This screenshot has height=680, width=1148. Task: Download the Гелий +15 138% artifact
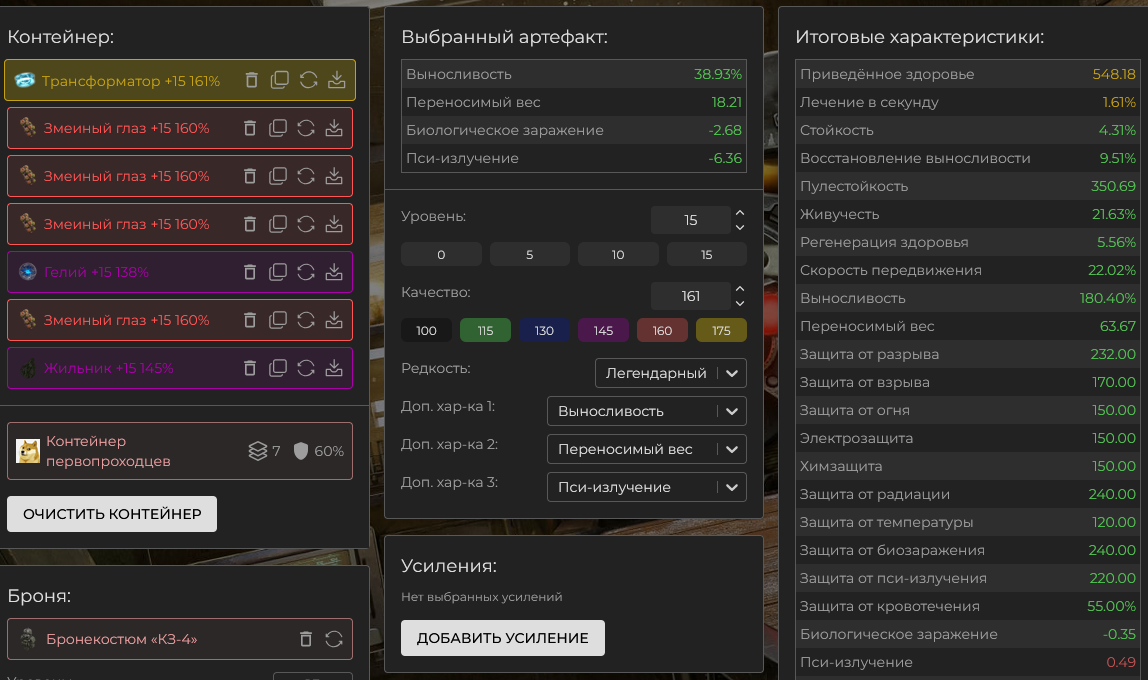[x=334, y=272]
